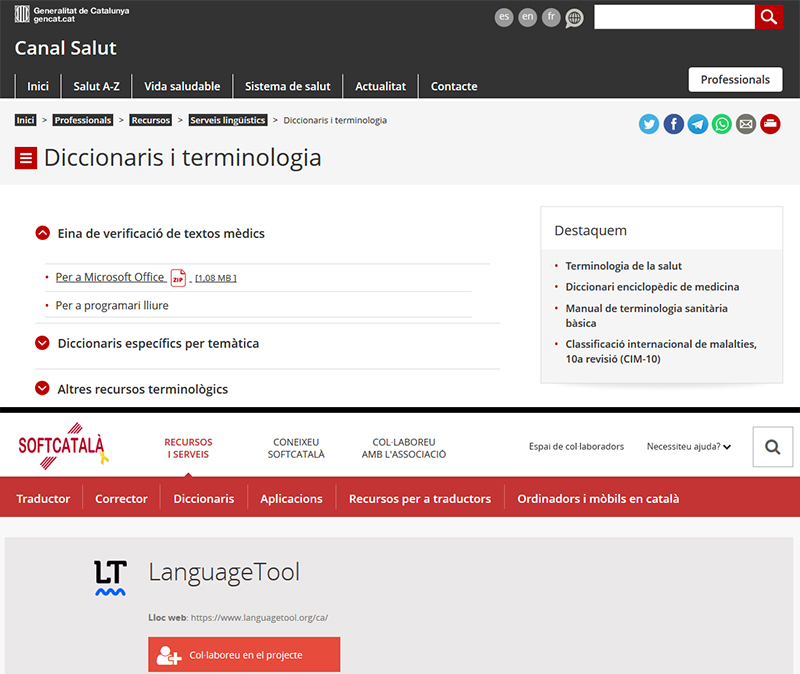Send page by email icon
The width and height of the screenshot is (800, 674).
[746, 124]
